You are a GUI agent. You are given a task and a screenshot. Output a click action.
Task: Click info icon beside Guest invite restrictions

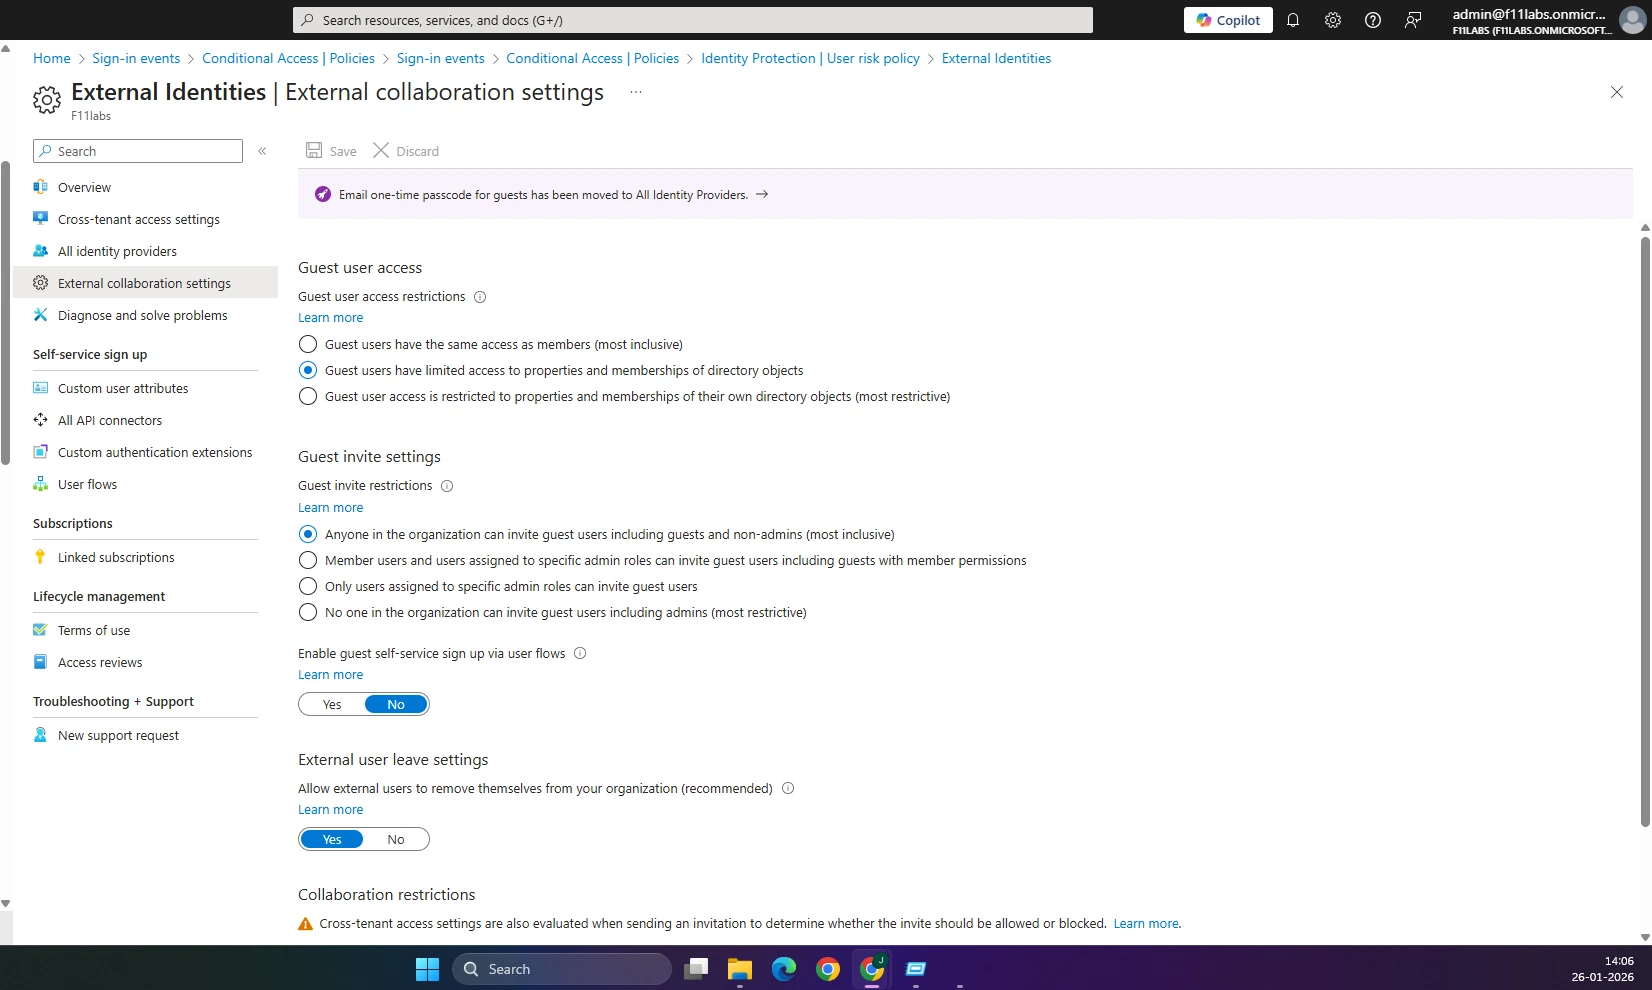[447, 486]
